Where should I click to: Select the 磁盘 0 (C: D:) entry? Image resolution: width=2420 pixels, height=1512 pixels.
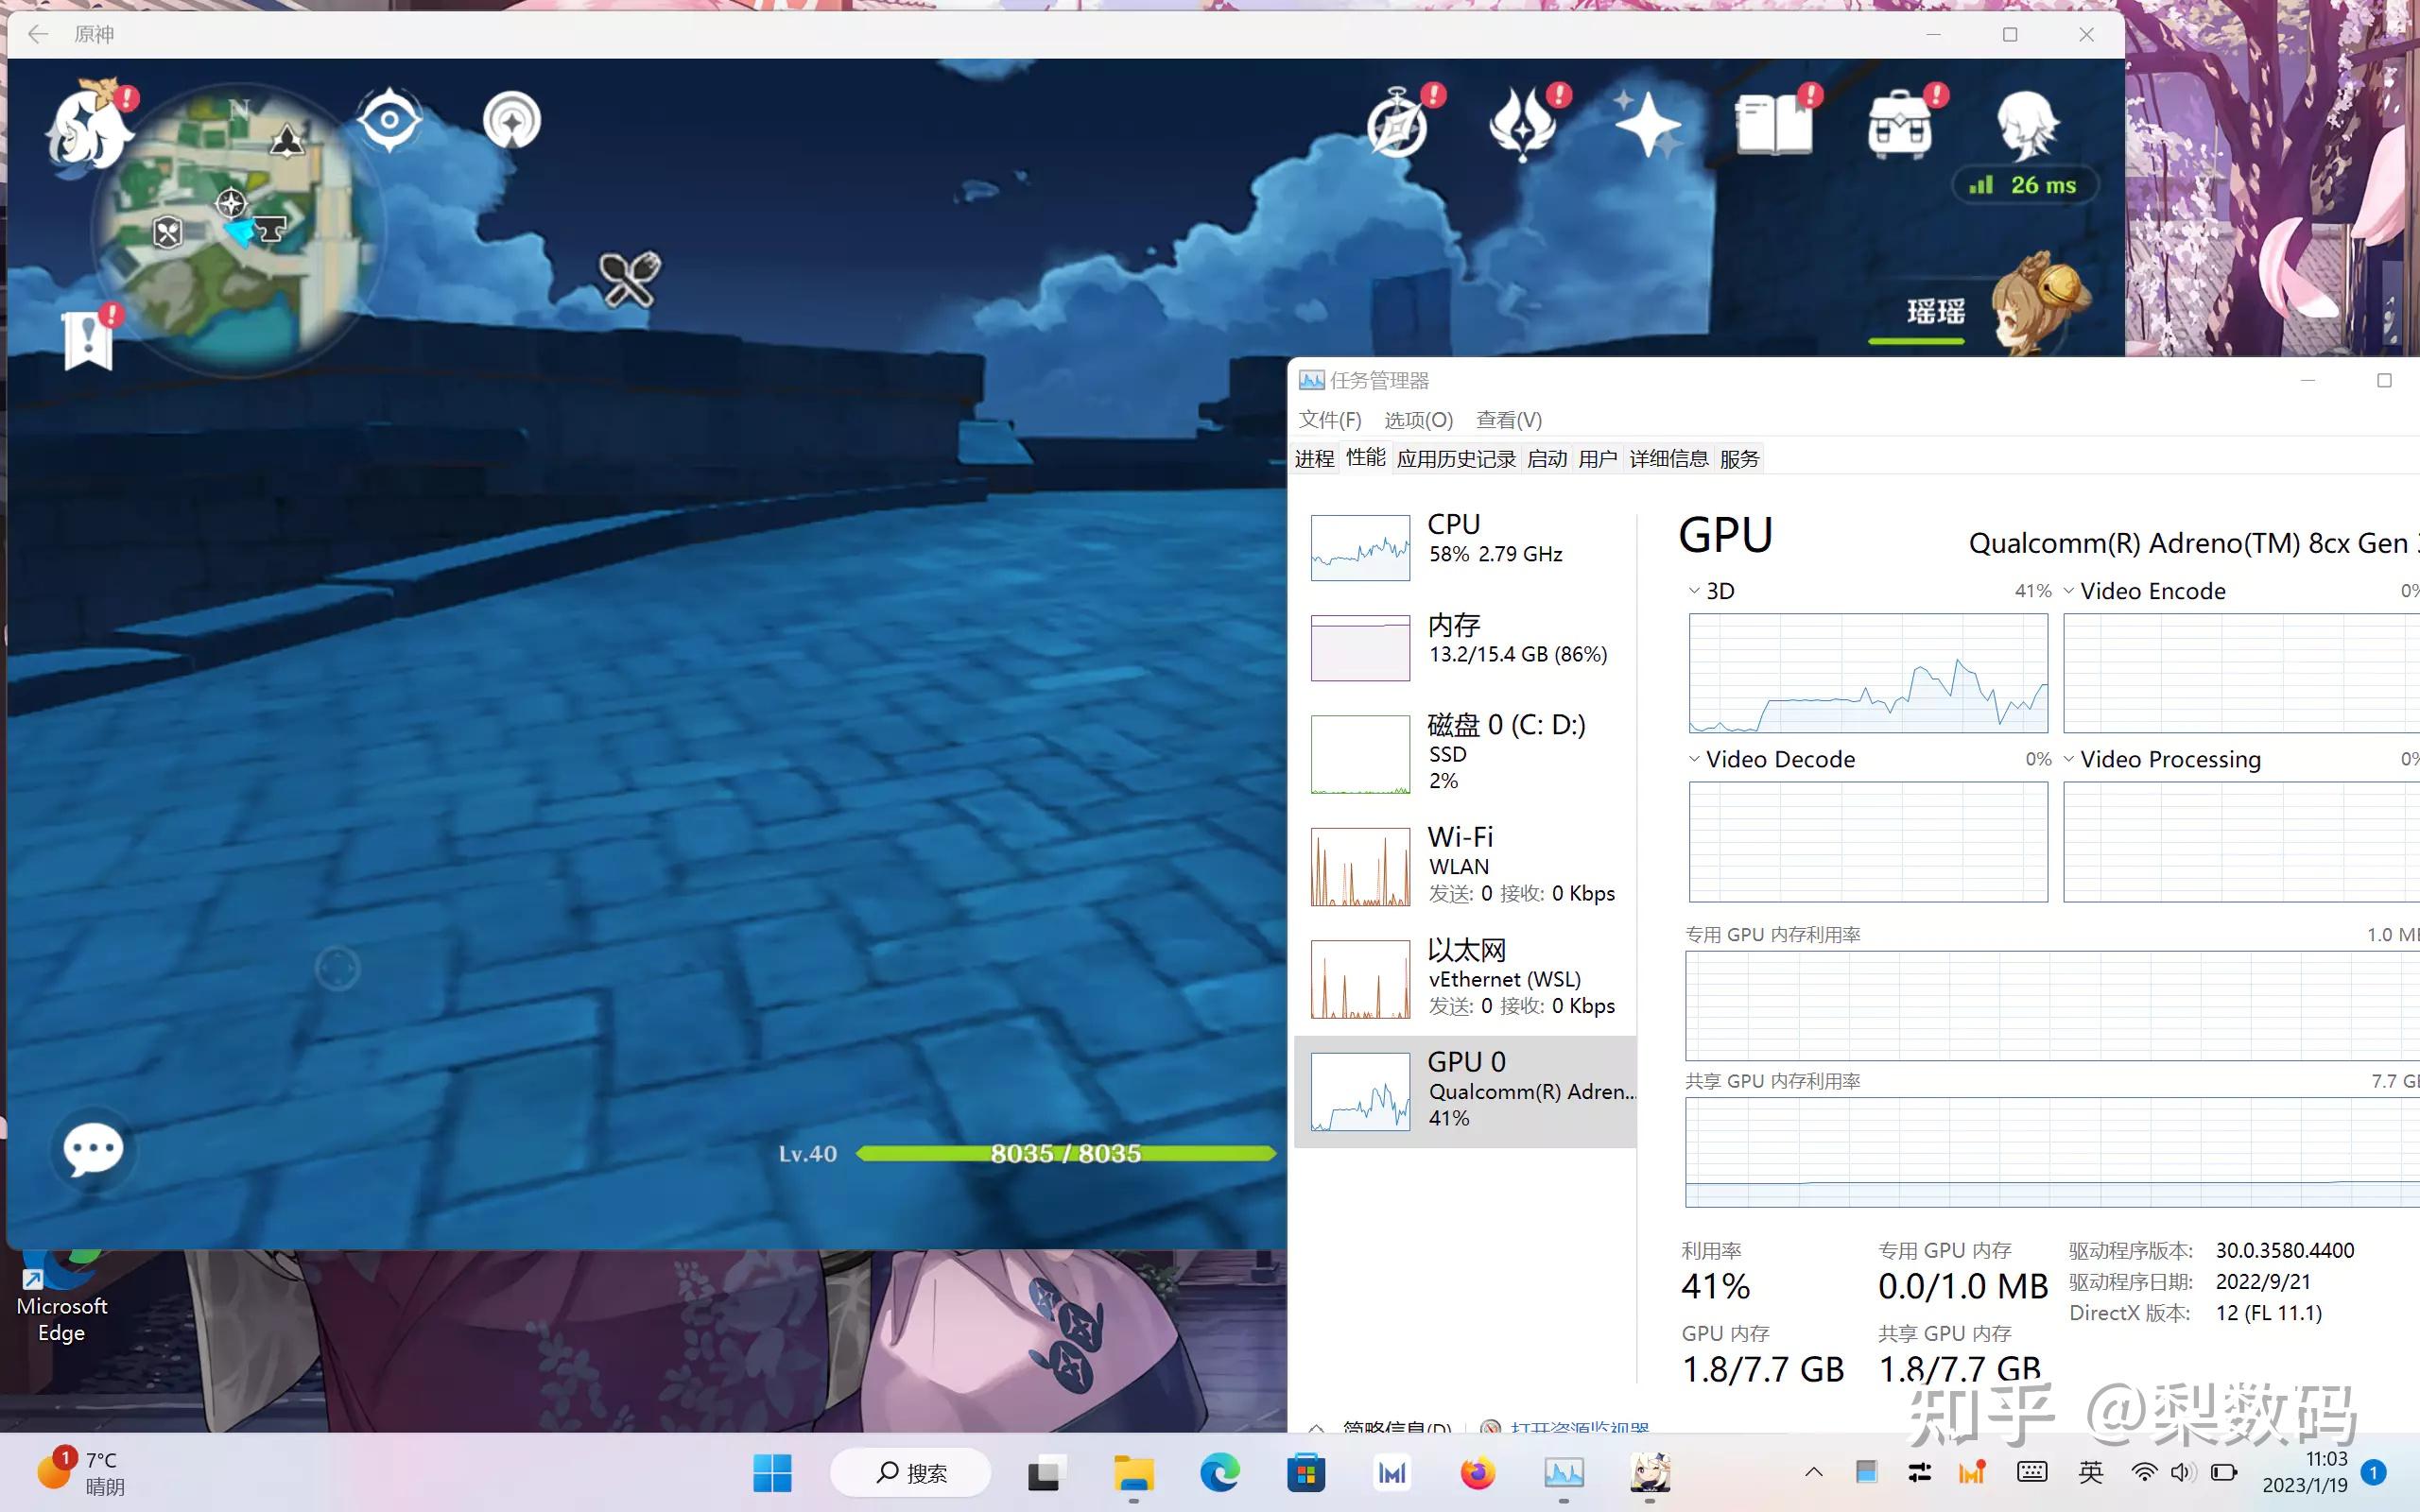pos(1465,753)
